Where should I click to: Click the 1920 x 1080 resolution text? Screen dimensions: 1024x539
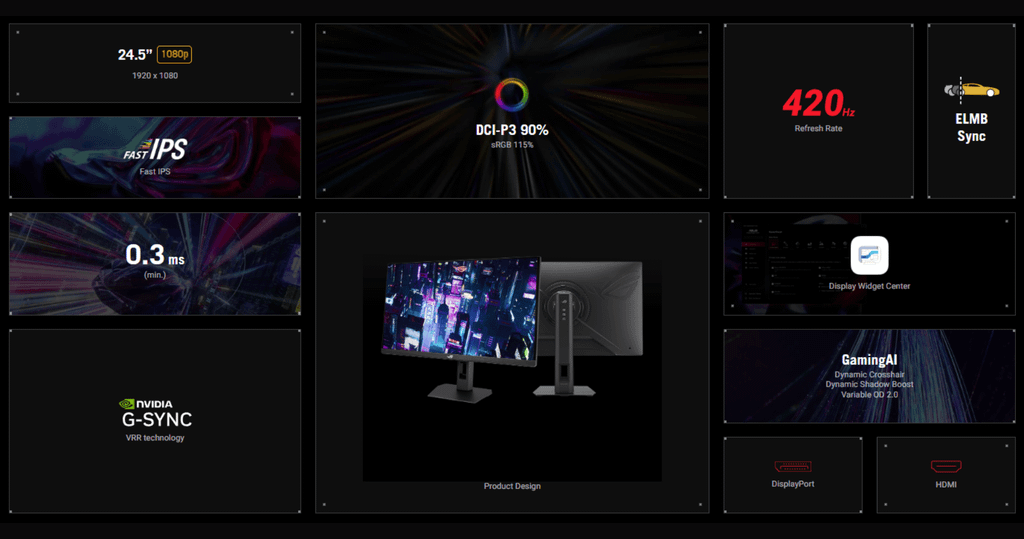point(155,76)
